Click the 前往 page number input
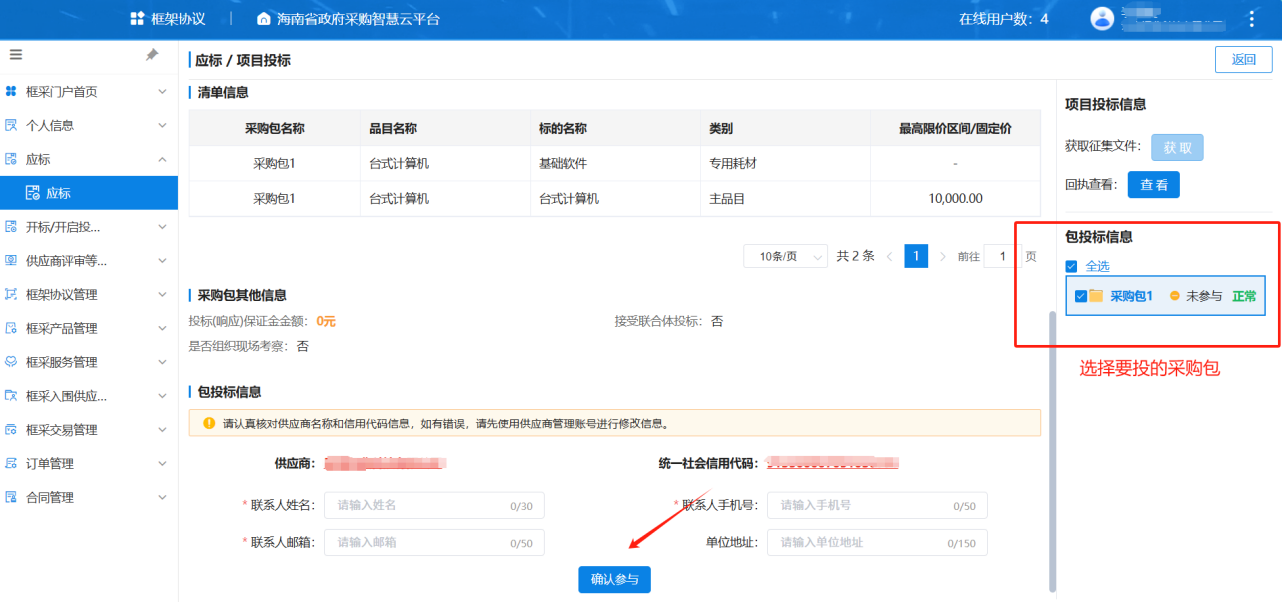This screenshot has width=1282, height=602. tap(1001, 256)
